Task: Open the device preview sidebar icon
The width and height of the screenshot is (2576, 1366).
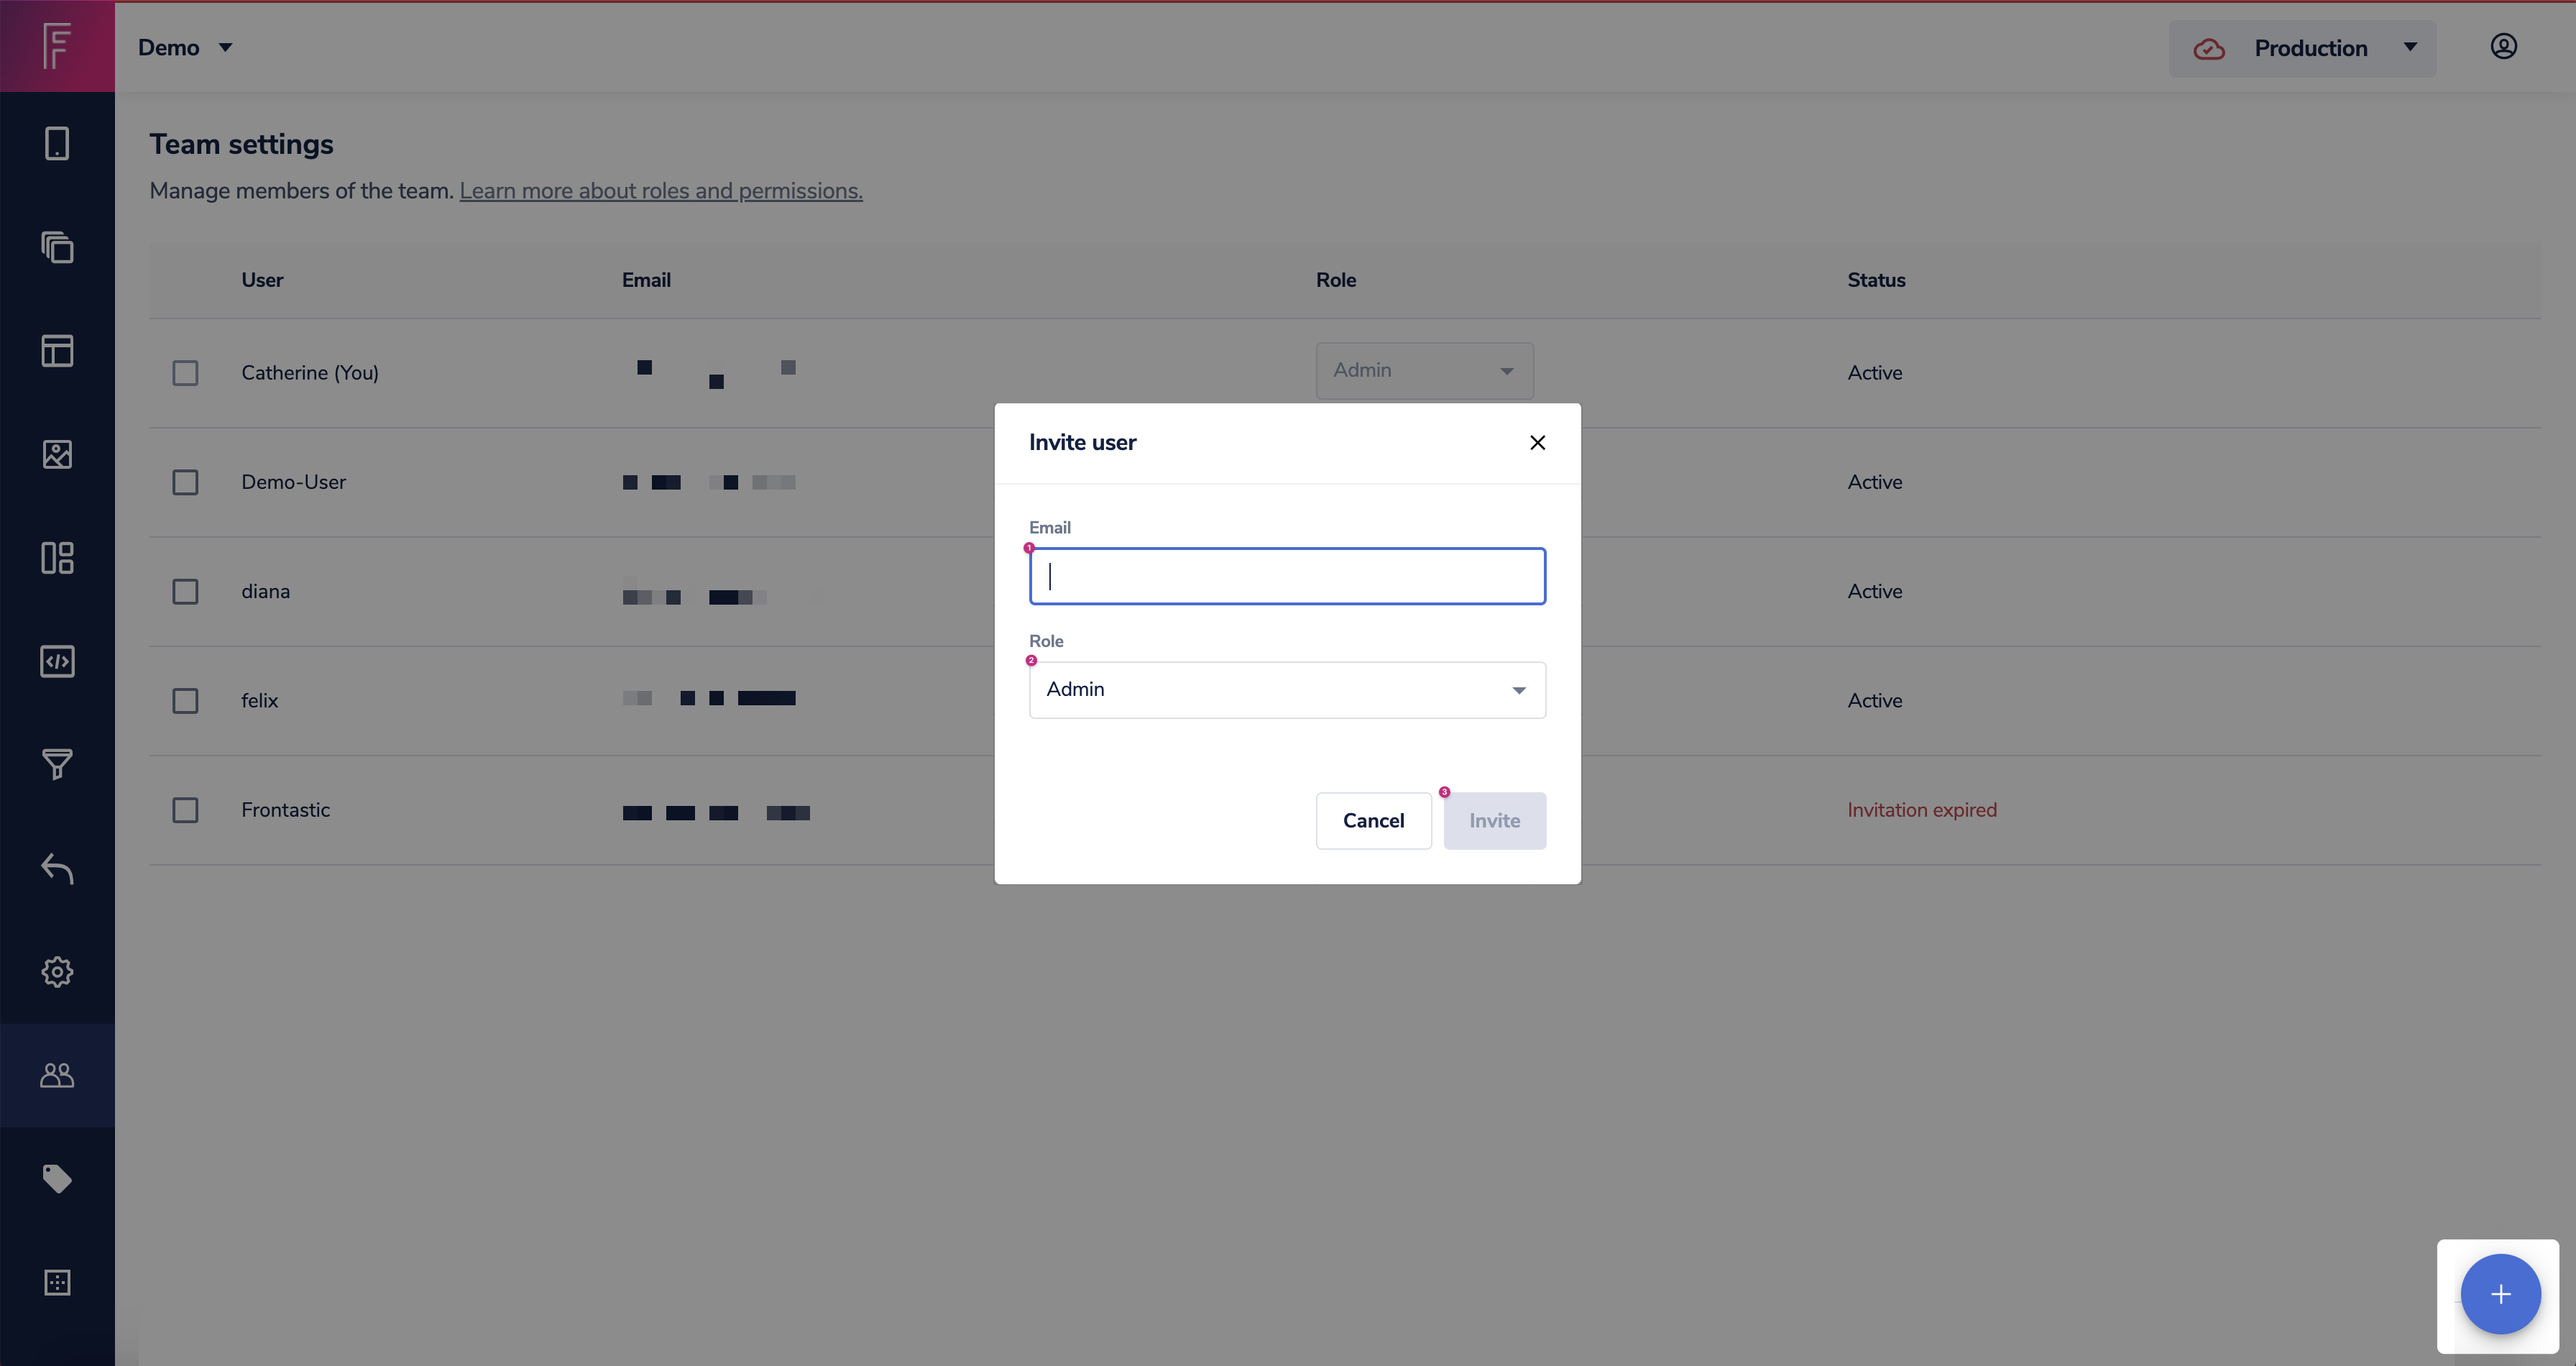Action: [x=57, y=143]
